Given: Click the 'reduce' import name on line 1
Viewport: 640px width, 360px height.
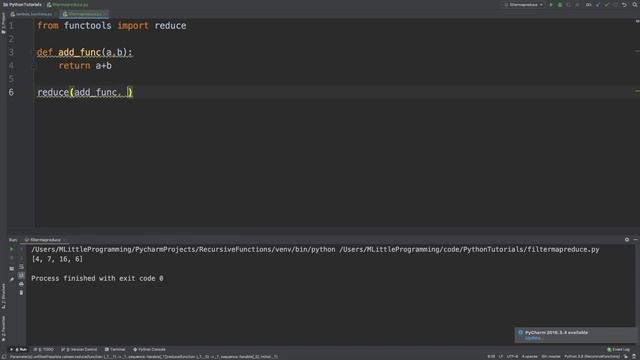Looking at the screenshot, I should [170, 26].
